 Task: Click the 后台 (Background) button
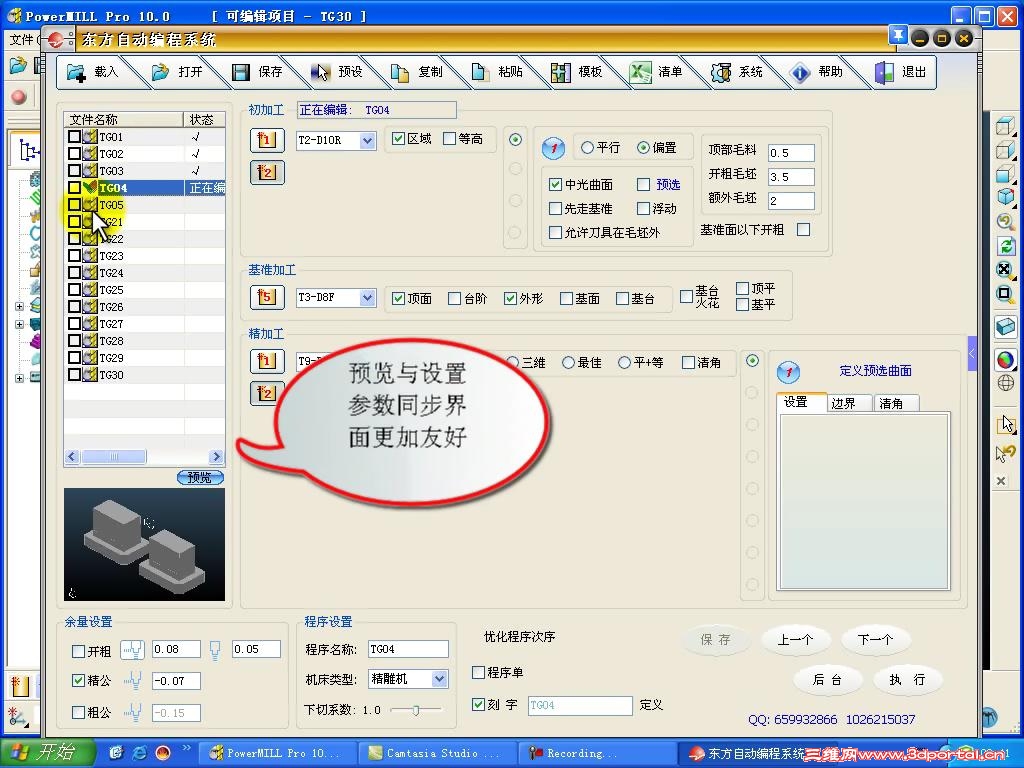coord(827,680)
